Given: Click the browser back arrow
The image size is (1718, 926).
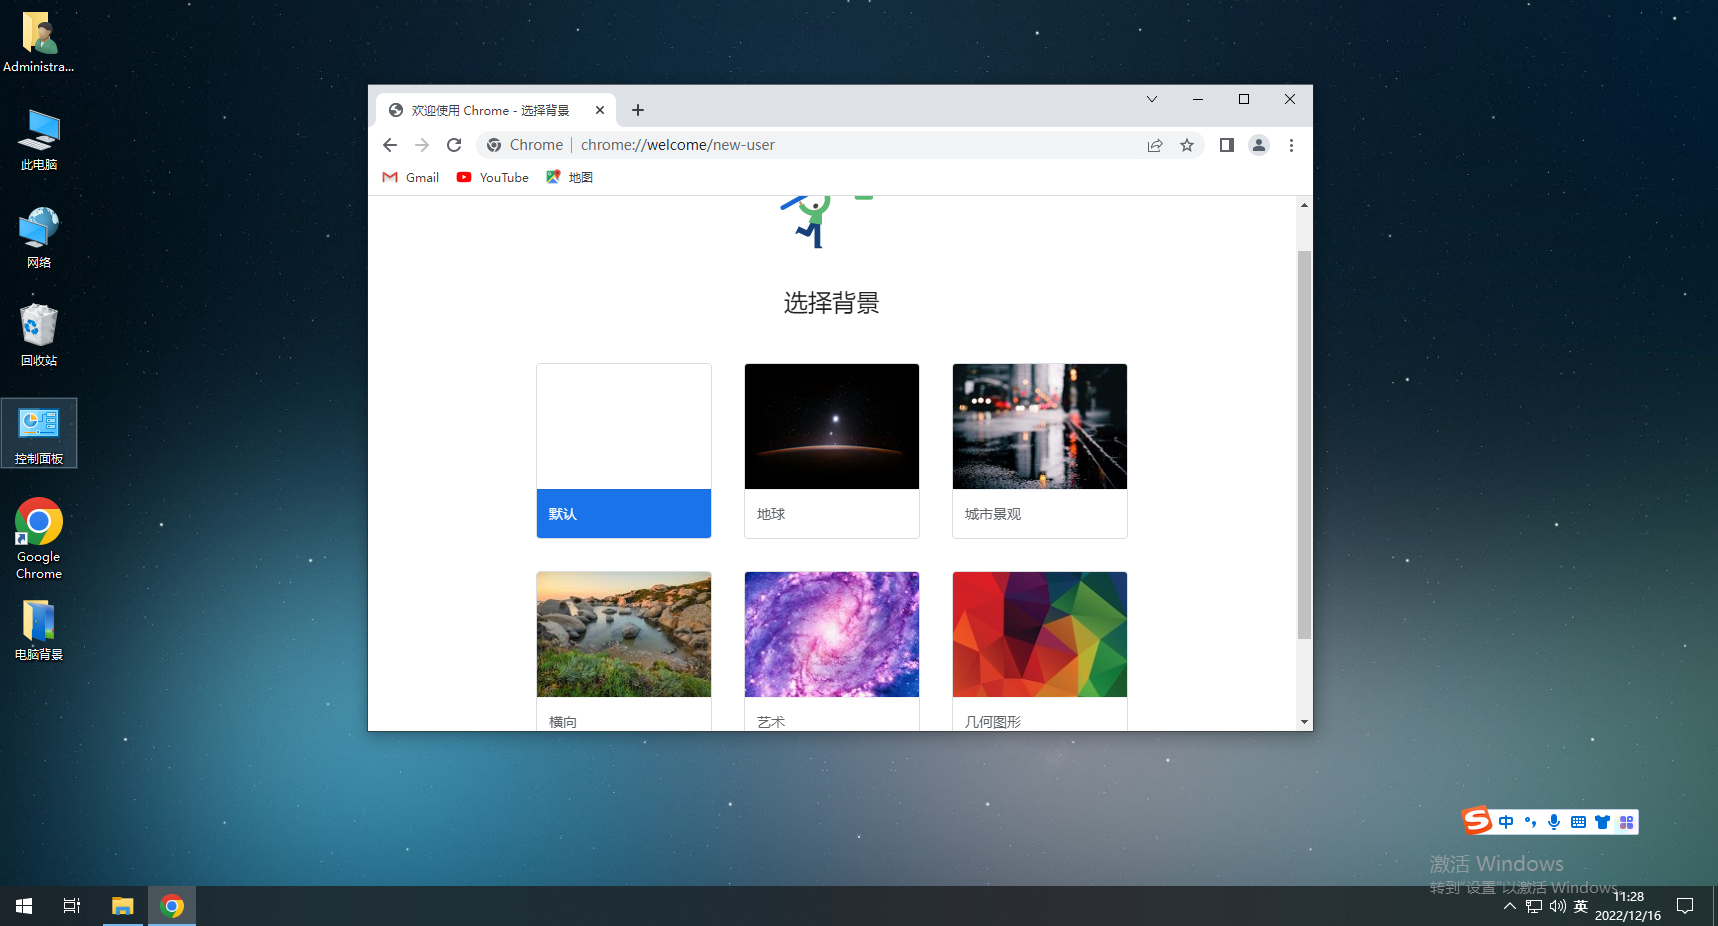Looking at the screenshot, I should pos(390,145).
